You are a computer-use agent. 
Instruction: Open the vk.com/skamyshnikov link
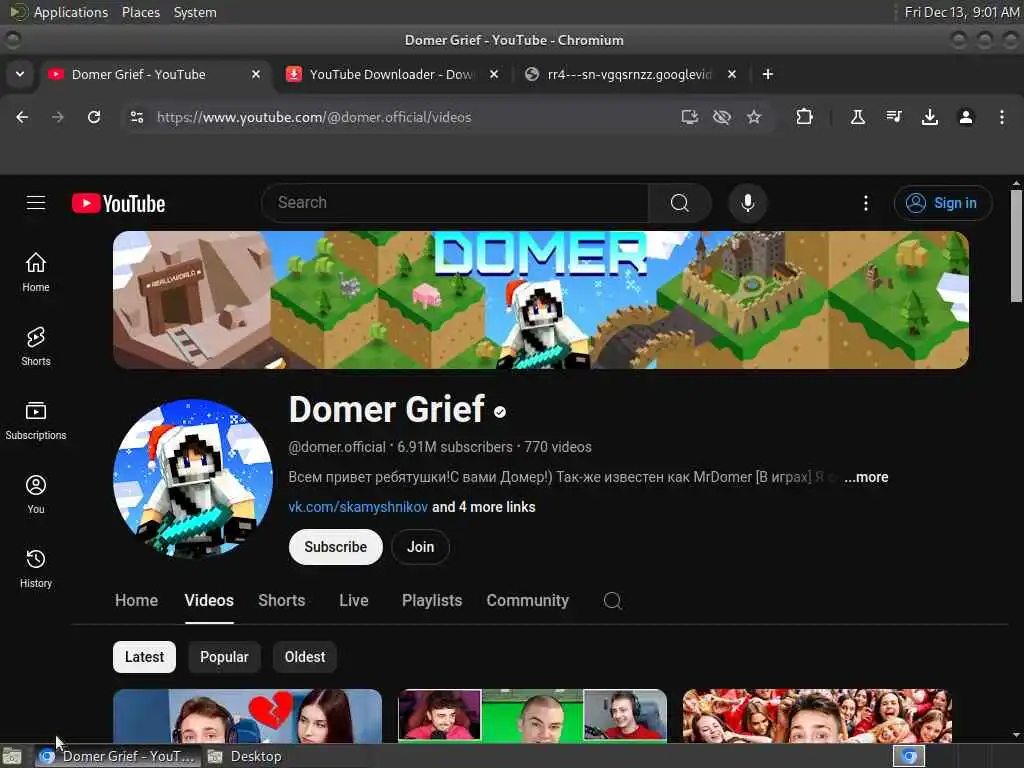(358, 507)
